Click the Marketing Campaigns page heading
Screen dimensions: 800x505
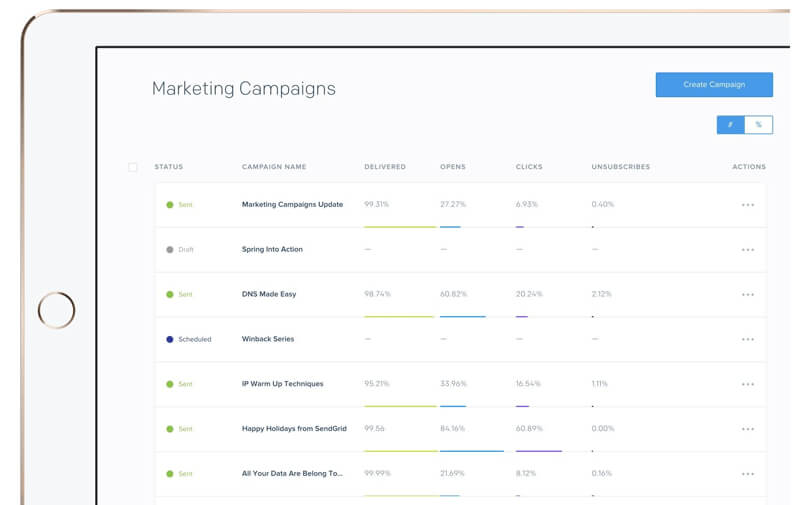(244, 89)
